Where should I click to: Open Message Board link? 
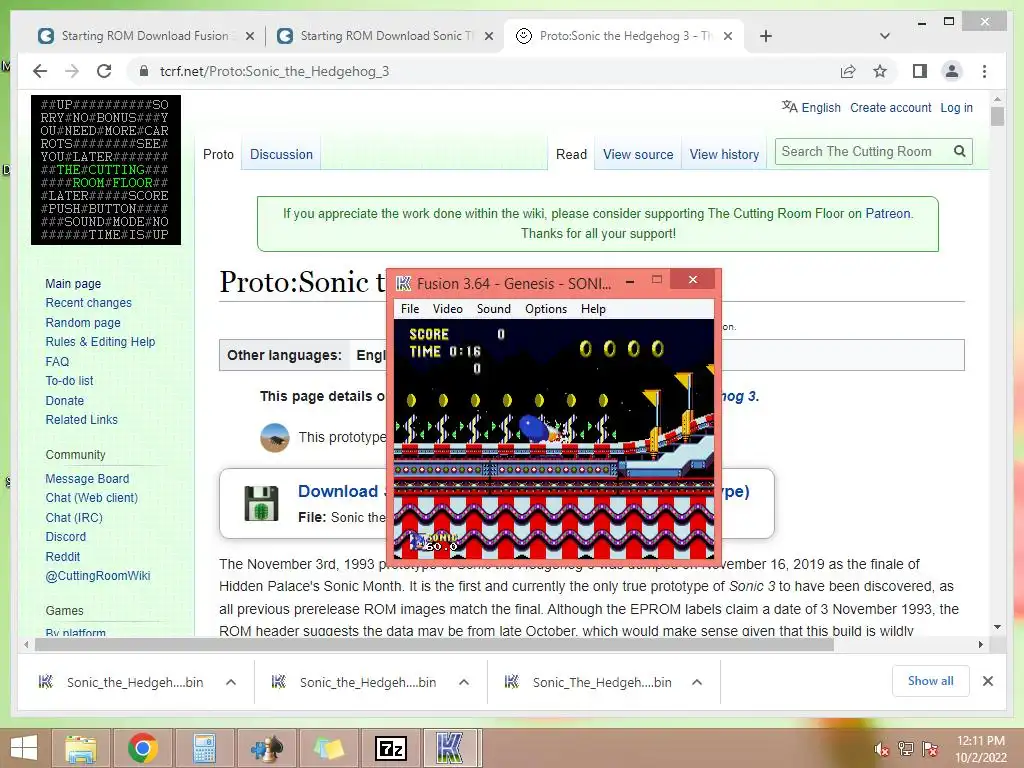point(87,479)
